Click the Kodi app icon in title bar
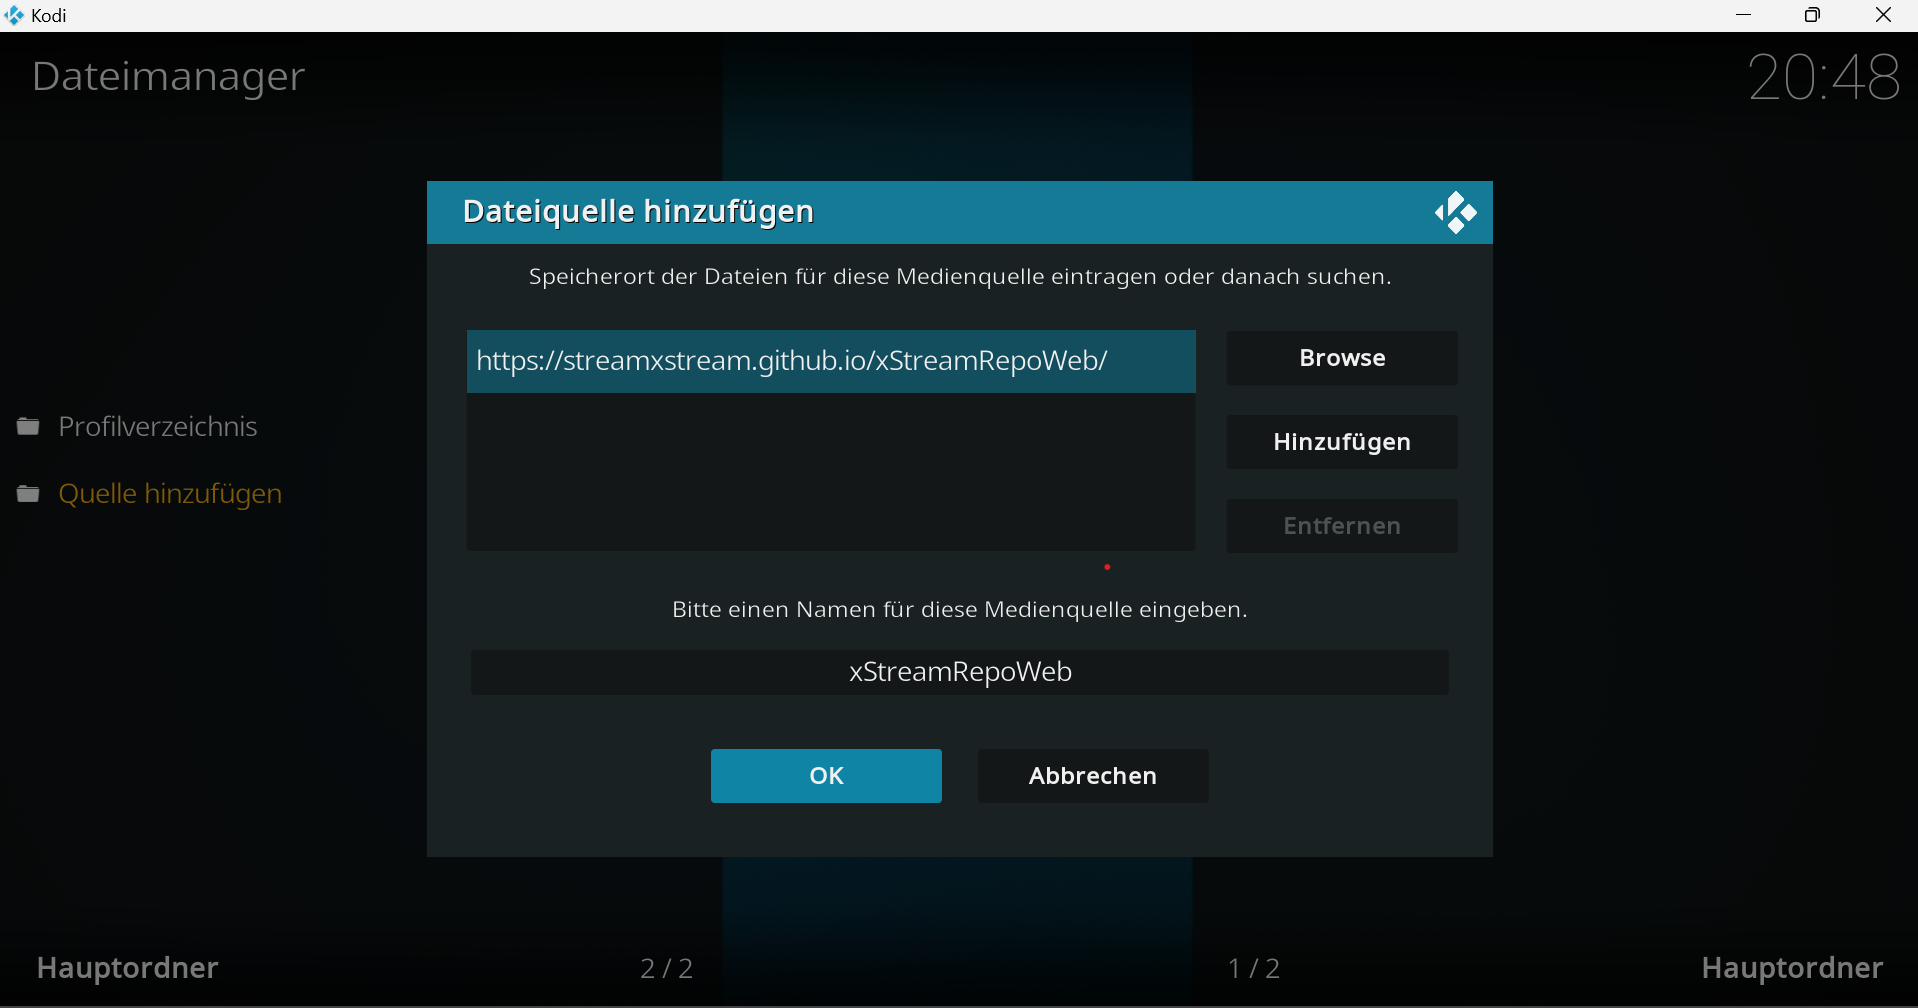Screen dimensions: 1918x1008 [x=14, y=15]
